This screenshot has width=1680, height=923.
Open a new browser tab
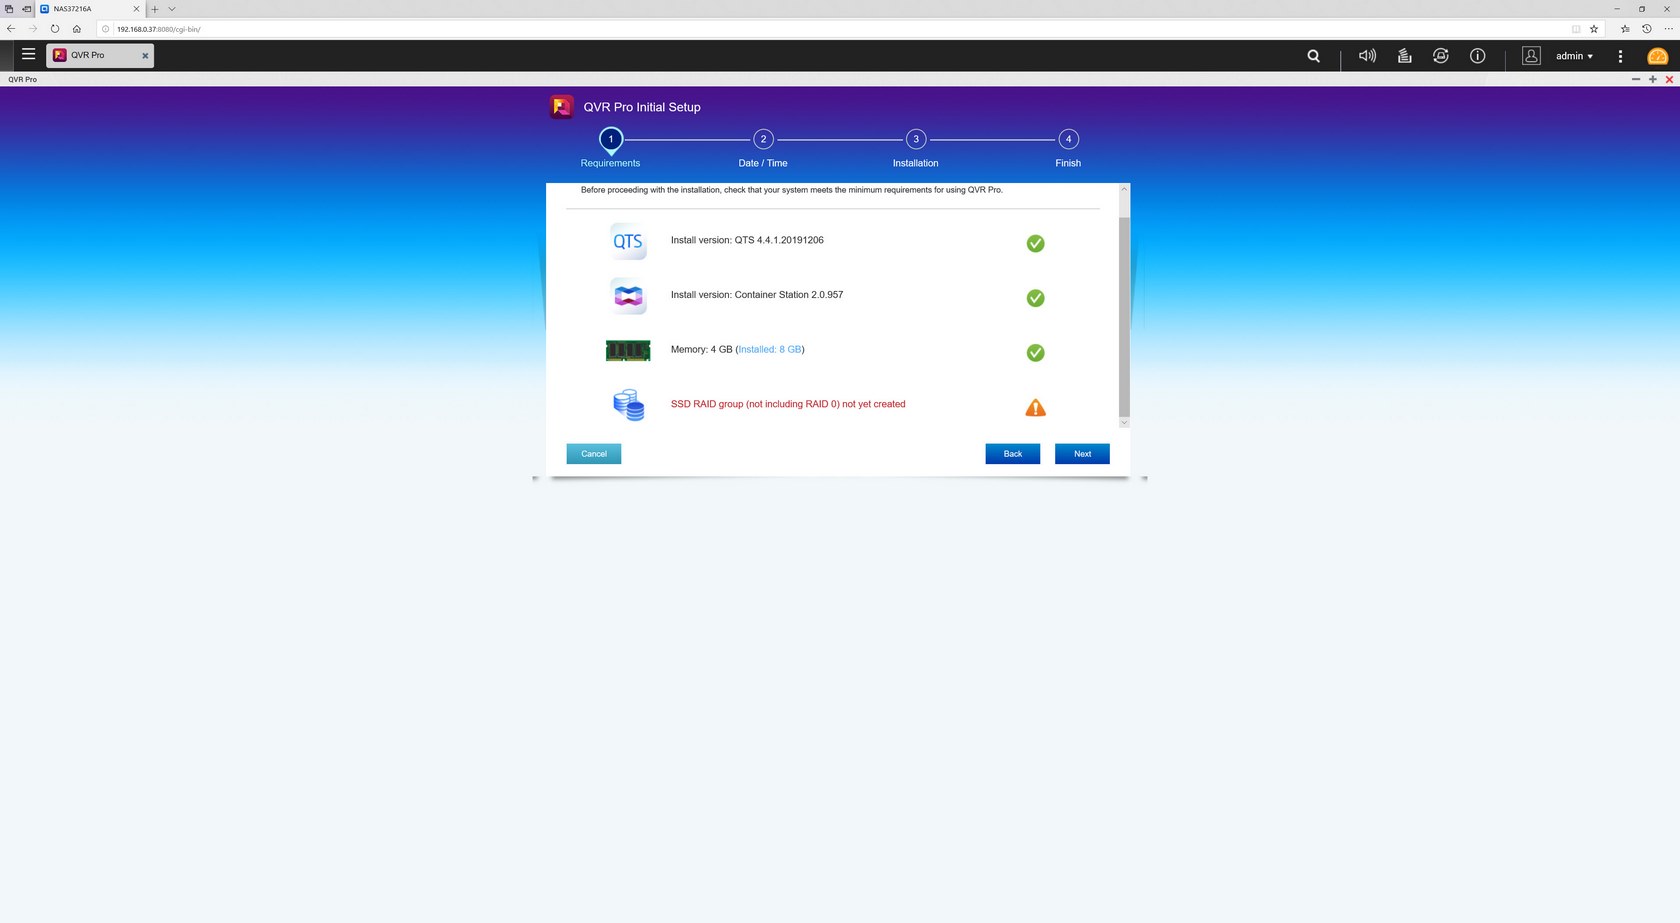pos(155,9)
